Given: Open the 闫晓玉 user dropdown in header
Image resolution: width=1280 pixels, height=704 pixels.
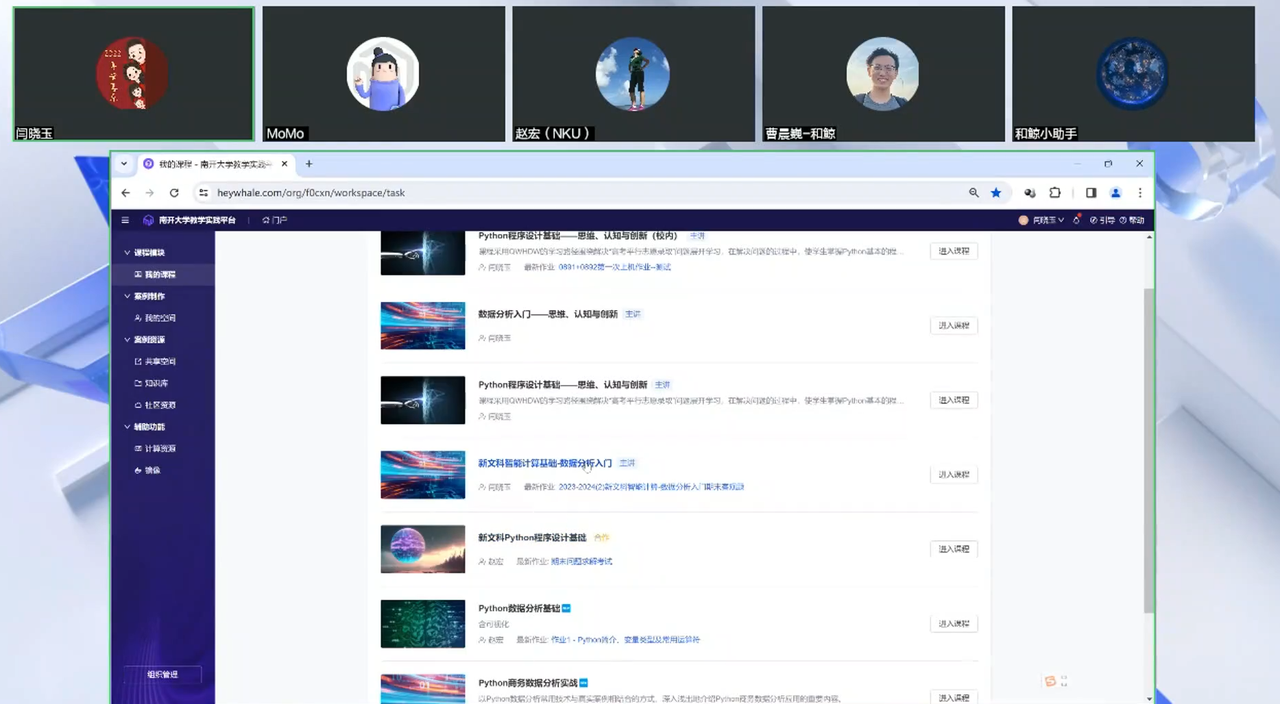Looking at the screenshot, I should [x=1041, y=220].
